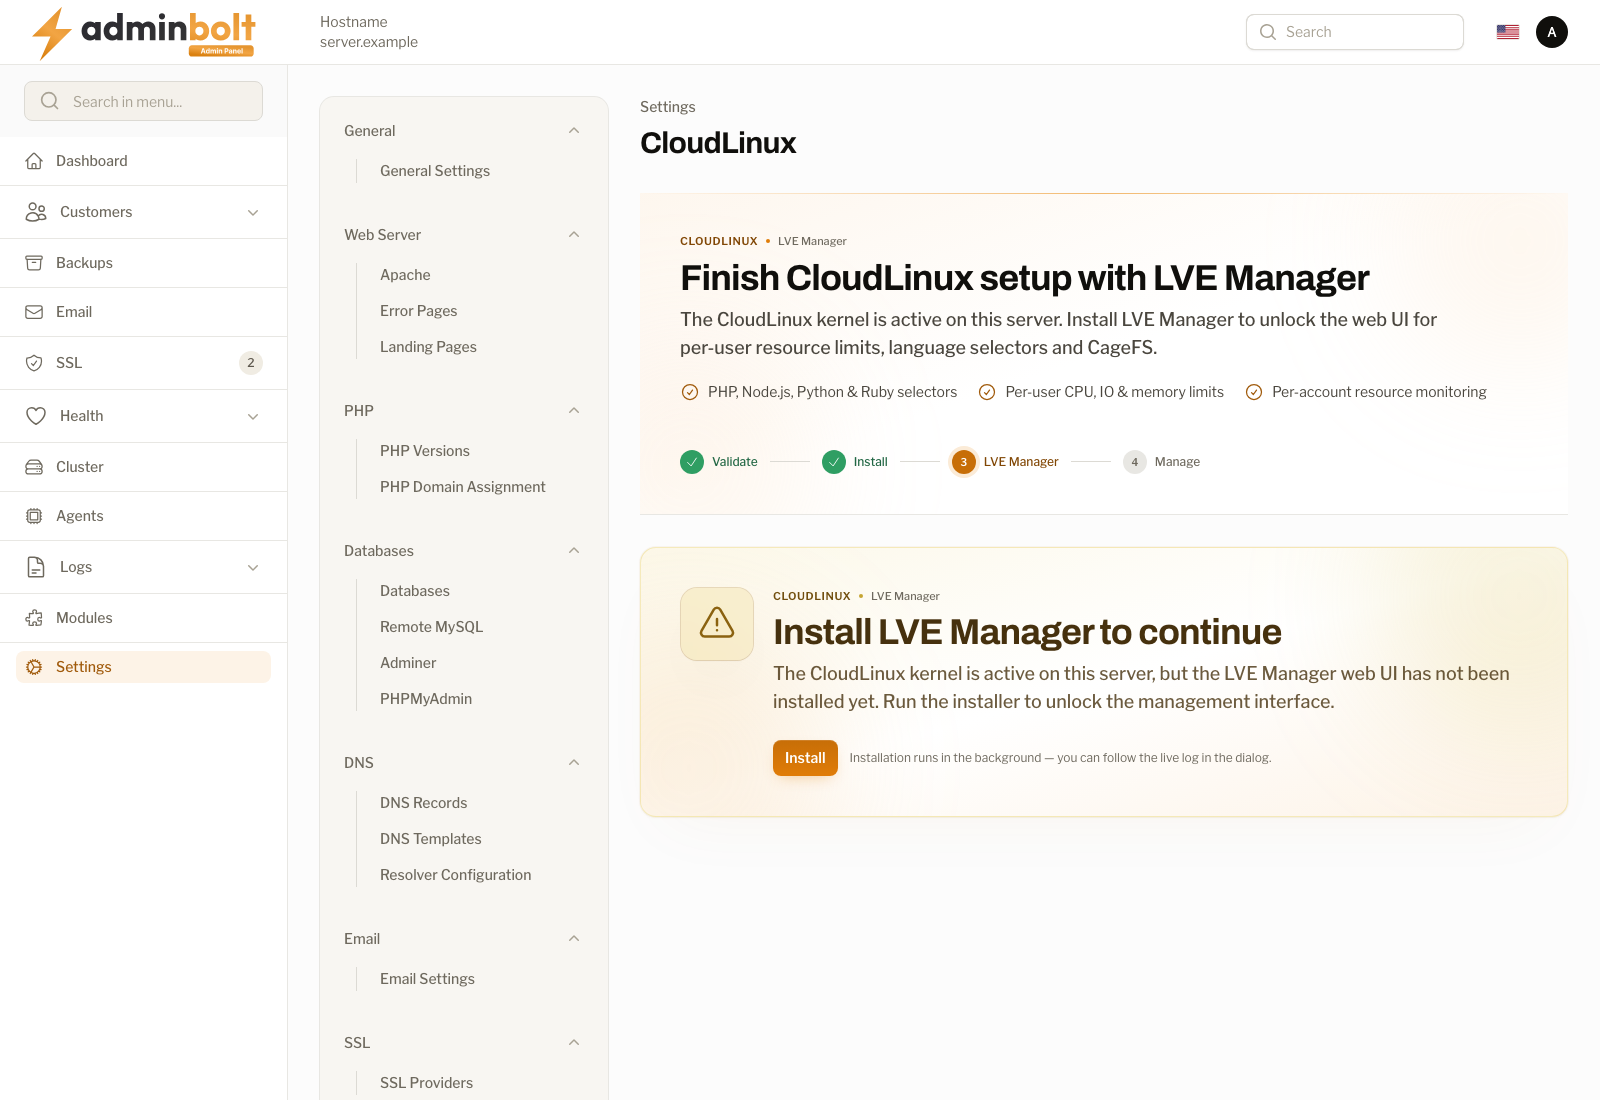Click the check icon beside Per-user CPU limits
The image size is (1600, 1100).
click(x=987, y=392)
